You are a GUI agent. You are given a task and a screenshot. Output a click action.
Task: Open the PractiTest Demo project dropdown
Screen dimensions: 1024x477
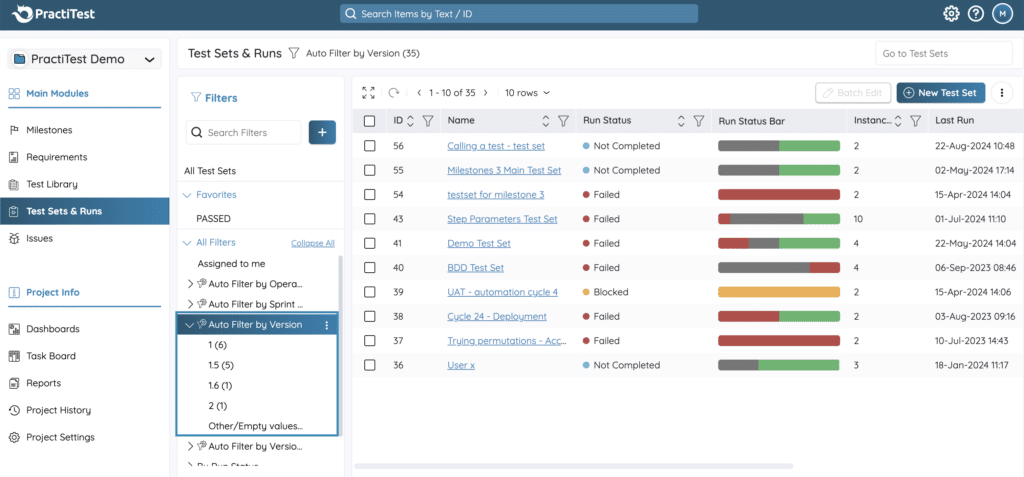[x=84, y=59]
